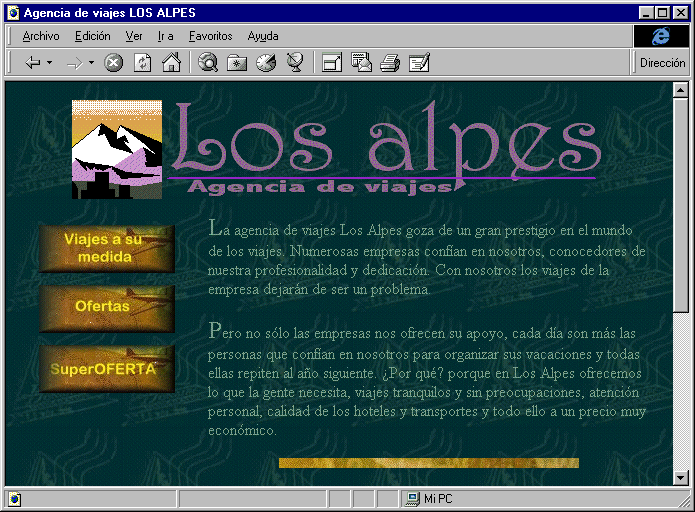Go to the Home page

tap(171, 63)
